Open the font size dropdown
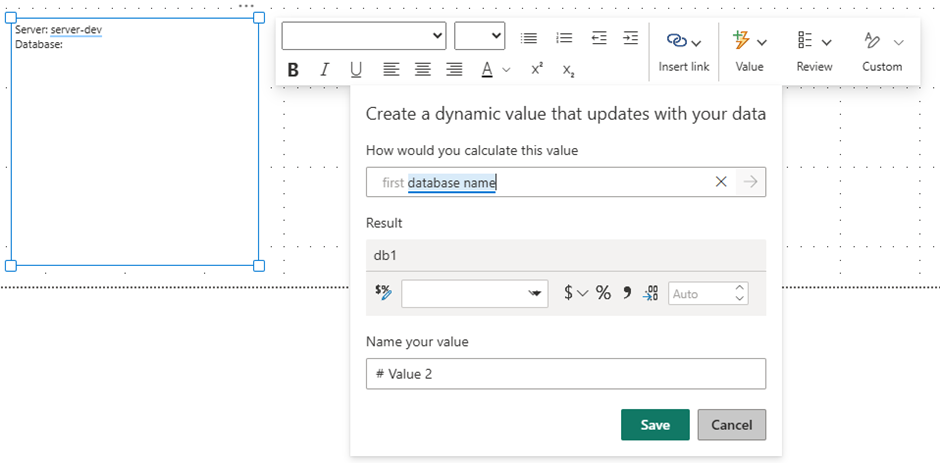The image size is (940, 463). [480, 36]
